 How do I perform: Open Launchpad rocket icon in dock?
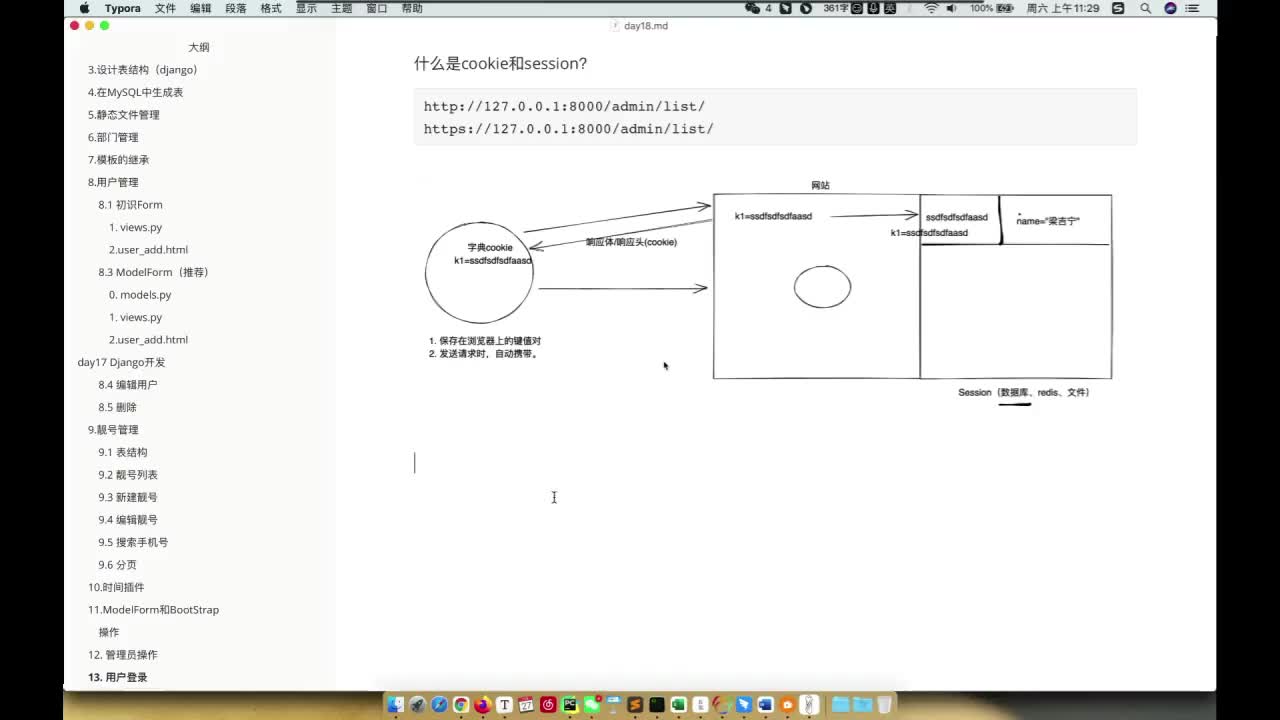coord(418,705)
